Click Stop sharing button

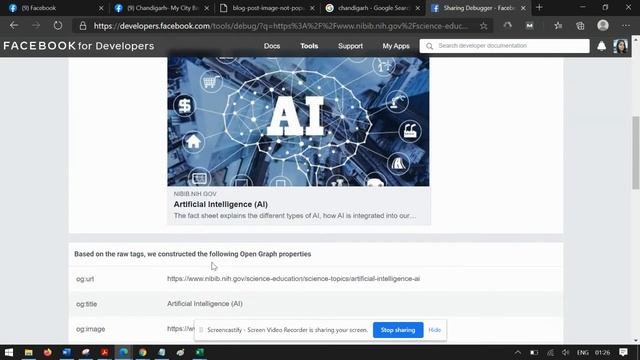pos(398,330)
